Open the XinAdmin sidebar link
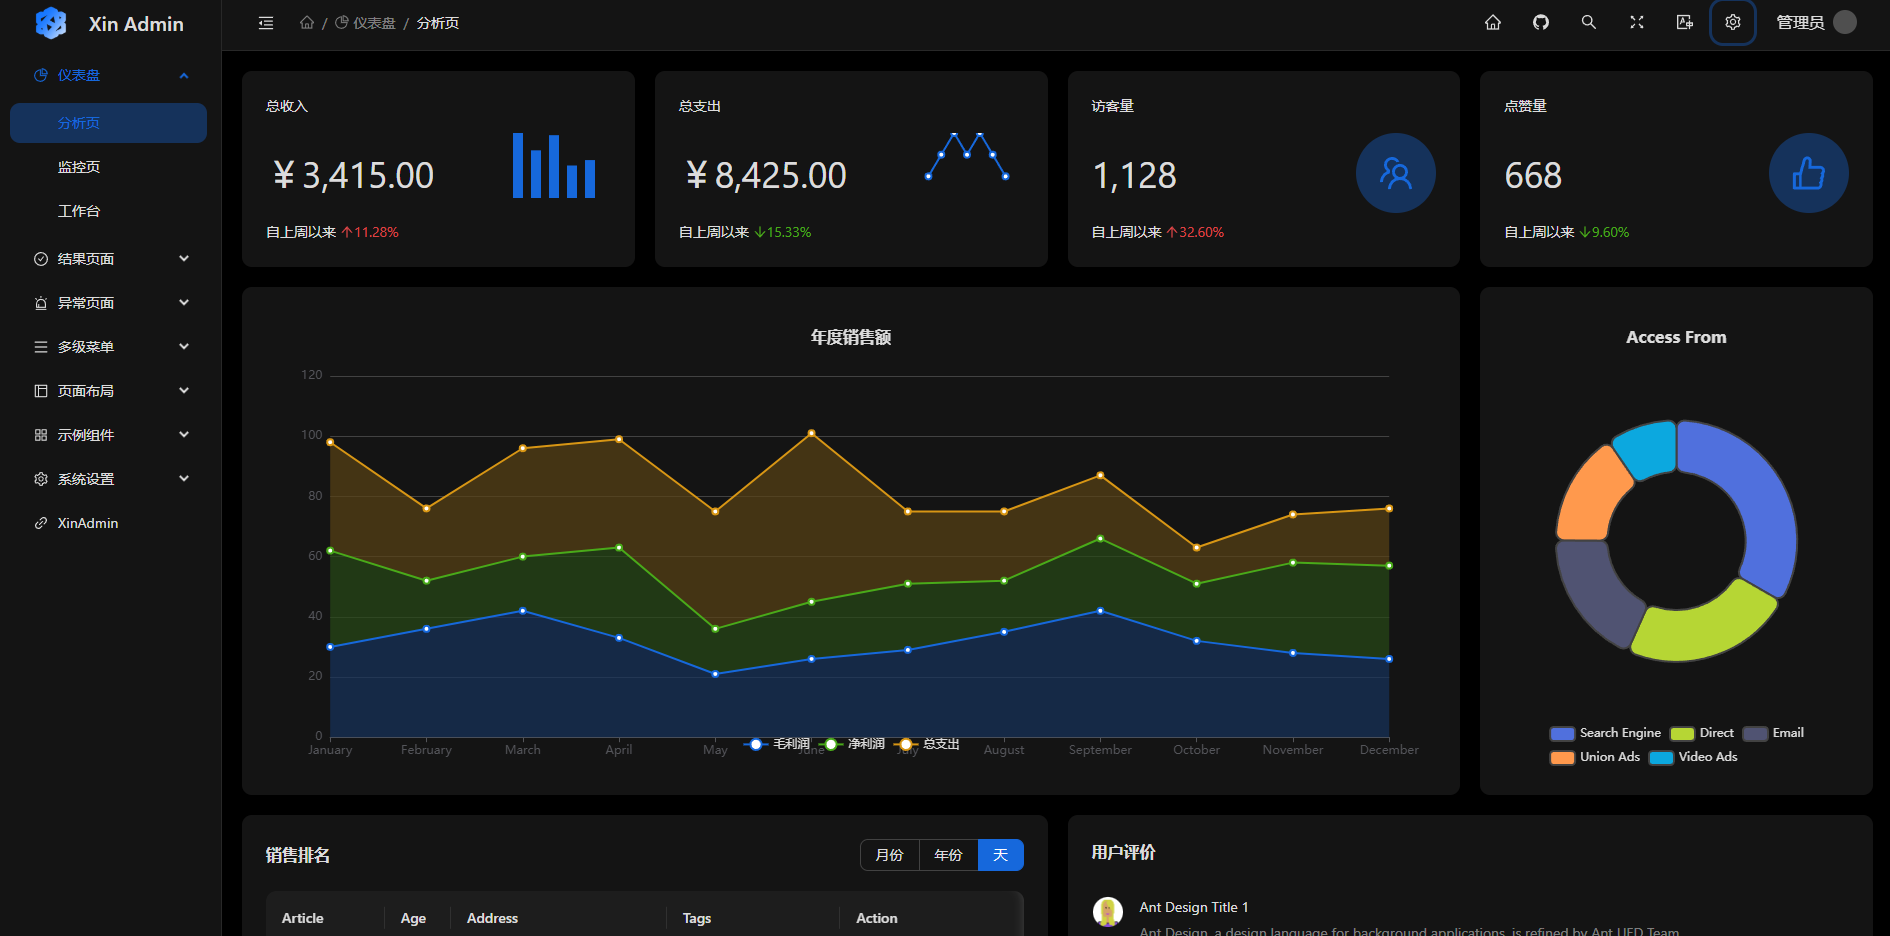Screen dimensions: 1890x936 [x=88, y=523]
